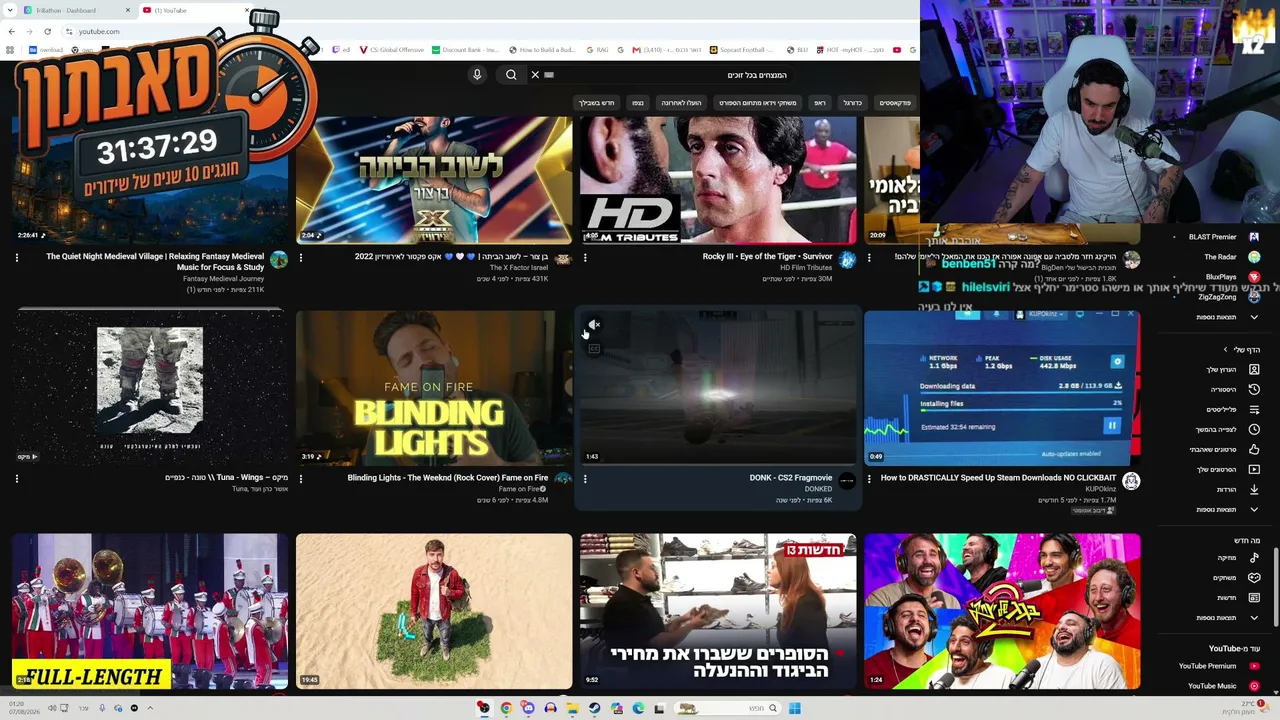1280x720 pixels.
Task: Click the on-screen keyboard icon in search
Action: pyautogui.click(x=549, y=75)
